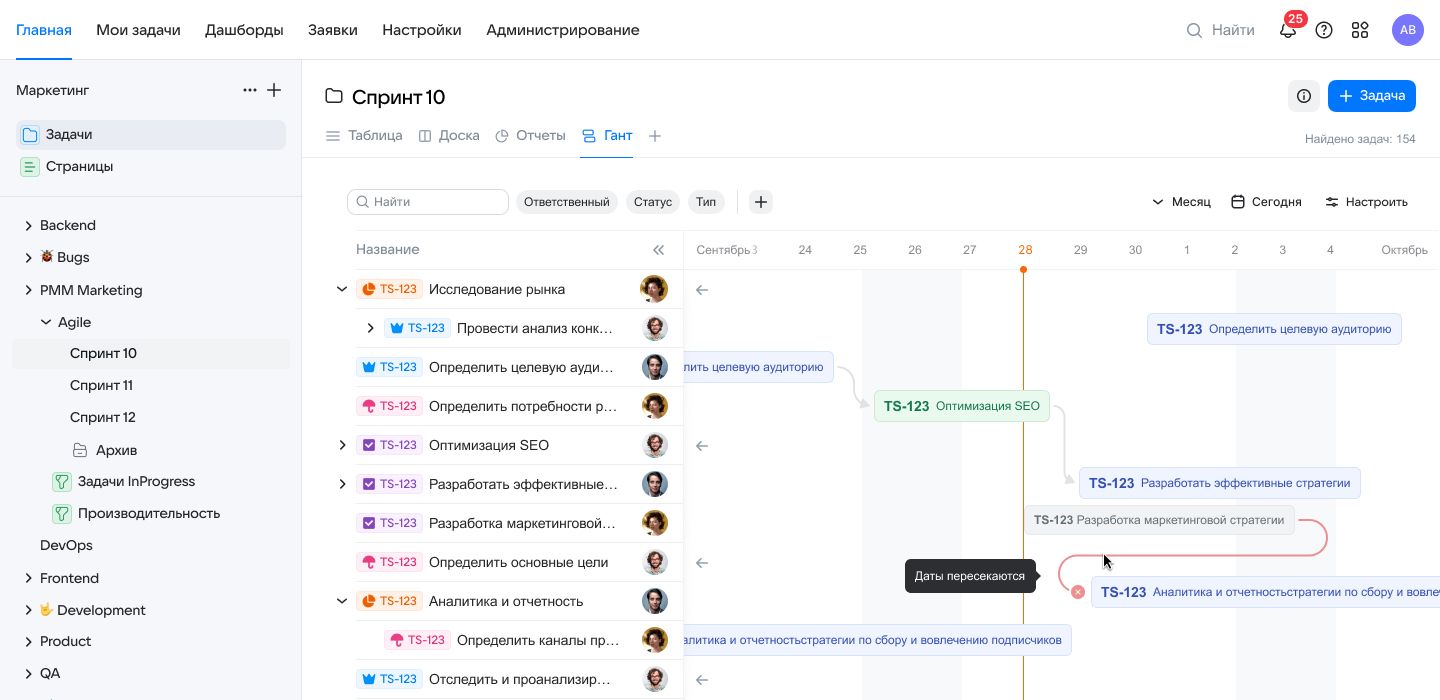
Task: Select the Оптимизация SEO Gantt bar
Action: (961, 406)
